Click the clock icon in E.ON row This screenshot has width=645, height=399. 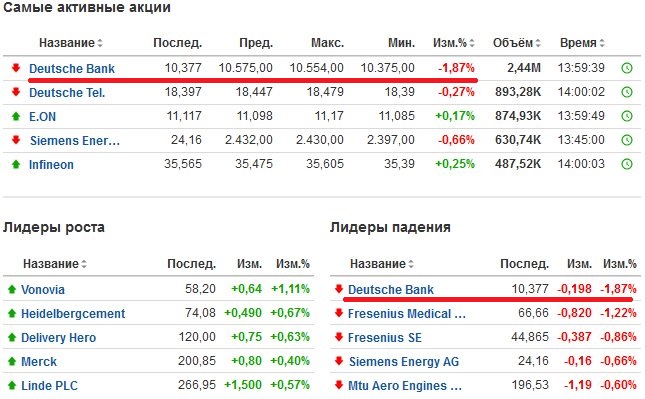tap(626, 116)
